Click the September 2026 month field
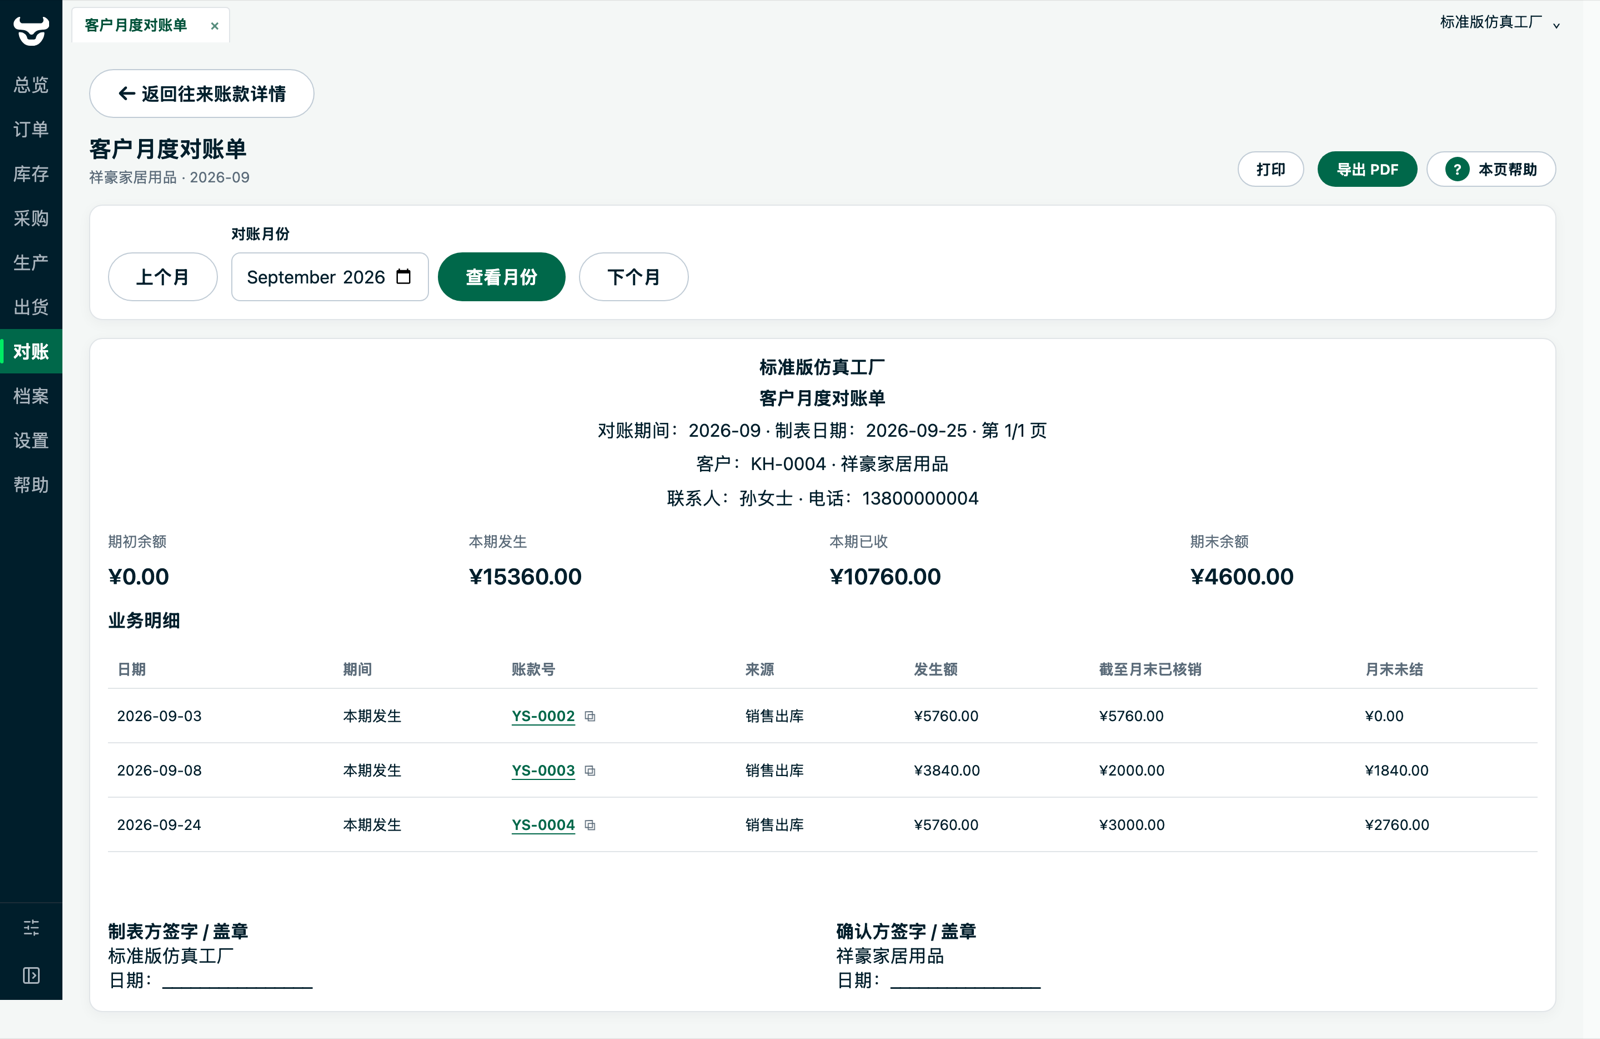Image resolution: width=1600 pixels, height=1039 pixels. 330,277
